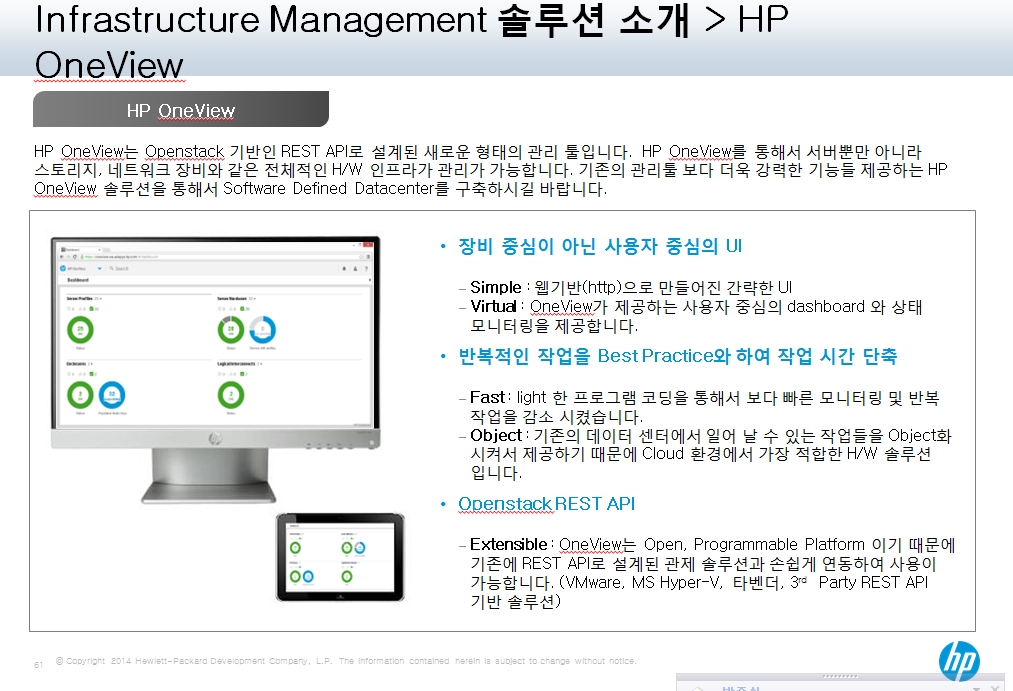The image size is (1013, 691).
Task: Click the HP logo on the monitor stand
Action: click(216, 439)
